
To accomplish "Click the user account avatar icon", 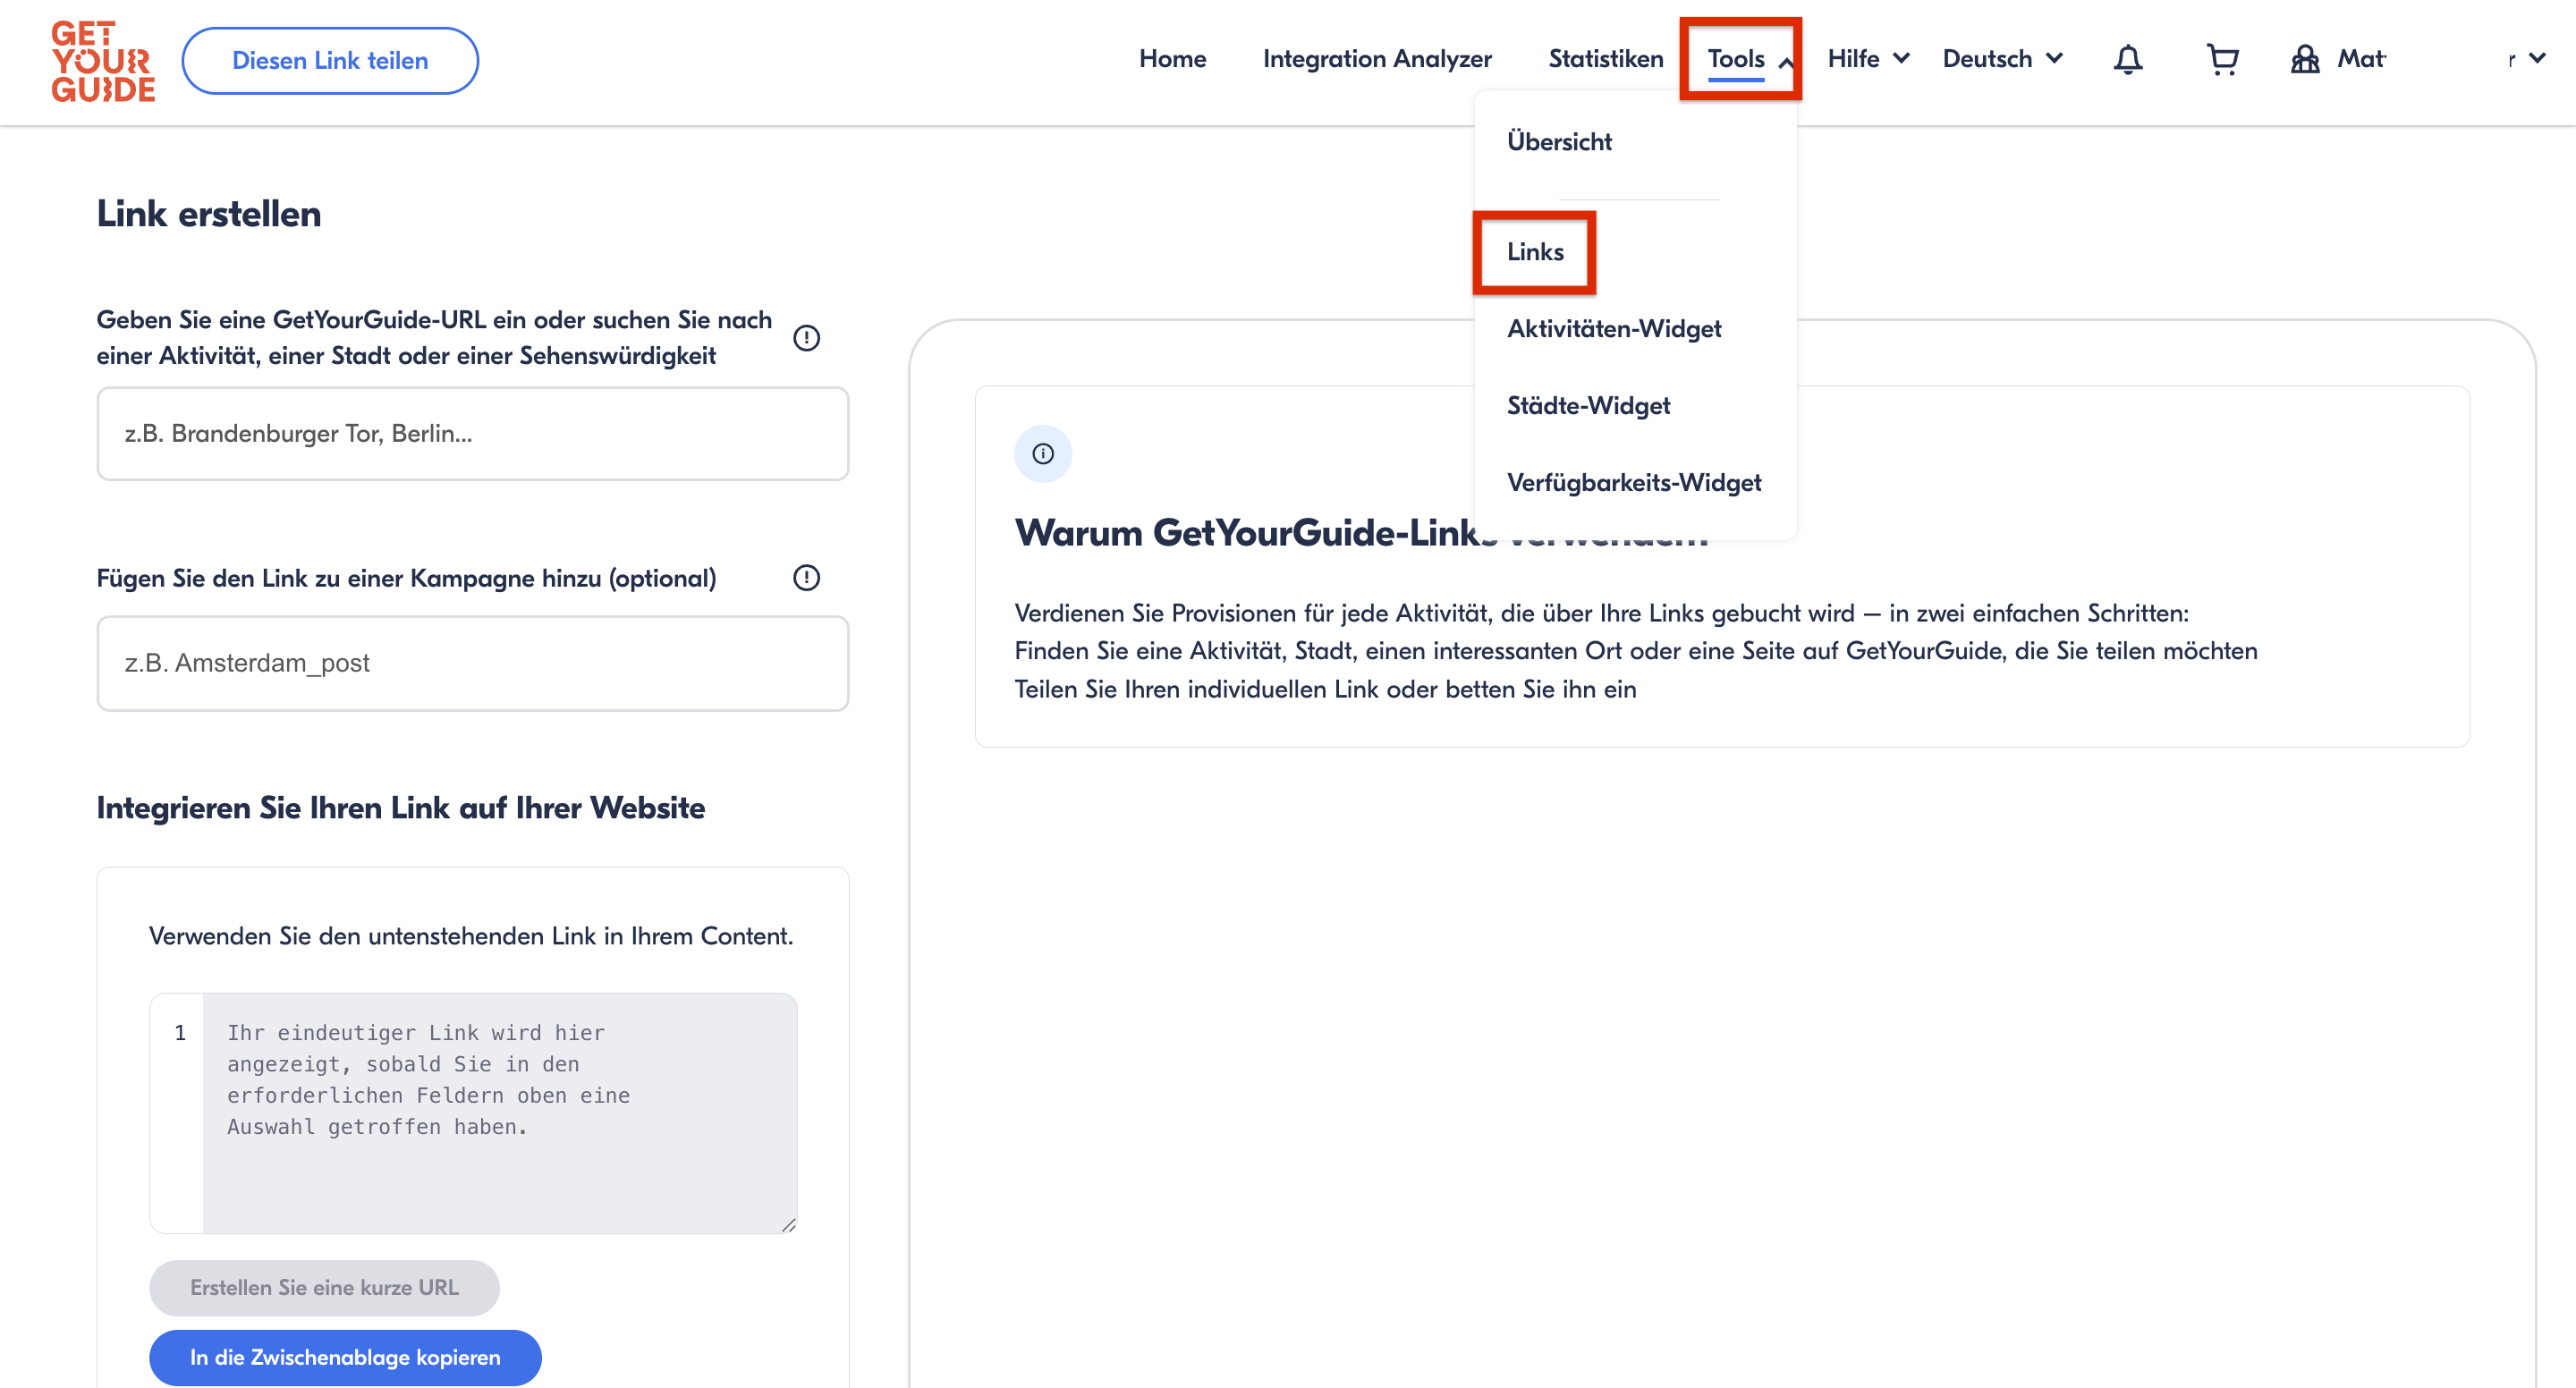I will click(2305, 60).
